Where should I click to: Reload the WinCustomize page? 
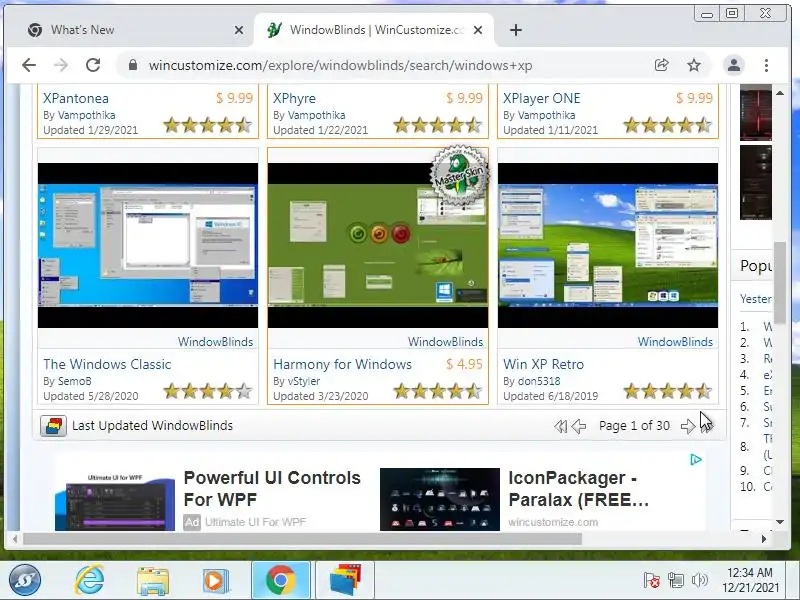93,65
